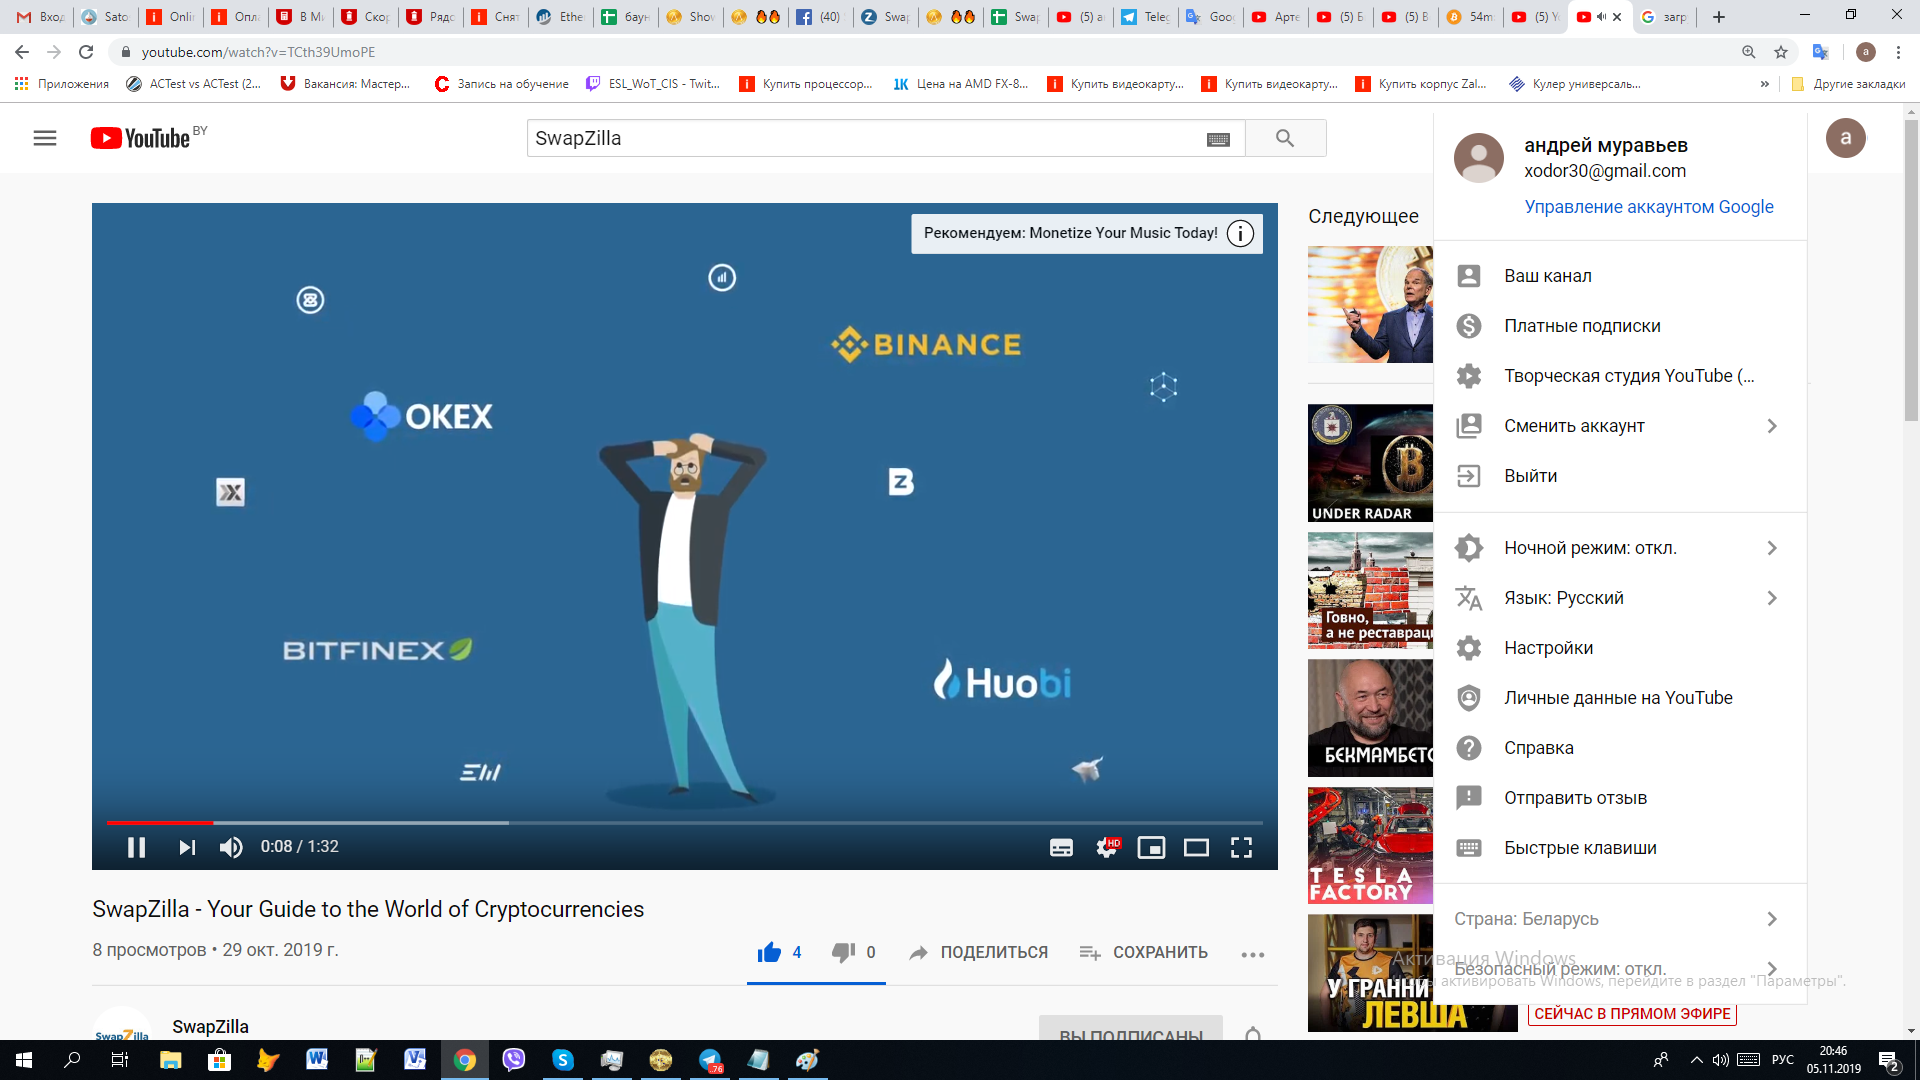The height and width of the screenshot is (1080, 1920).
Task: Expand Сменить аккаунт submenu
Action: pos(1620,426)
